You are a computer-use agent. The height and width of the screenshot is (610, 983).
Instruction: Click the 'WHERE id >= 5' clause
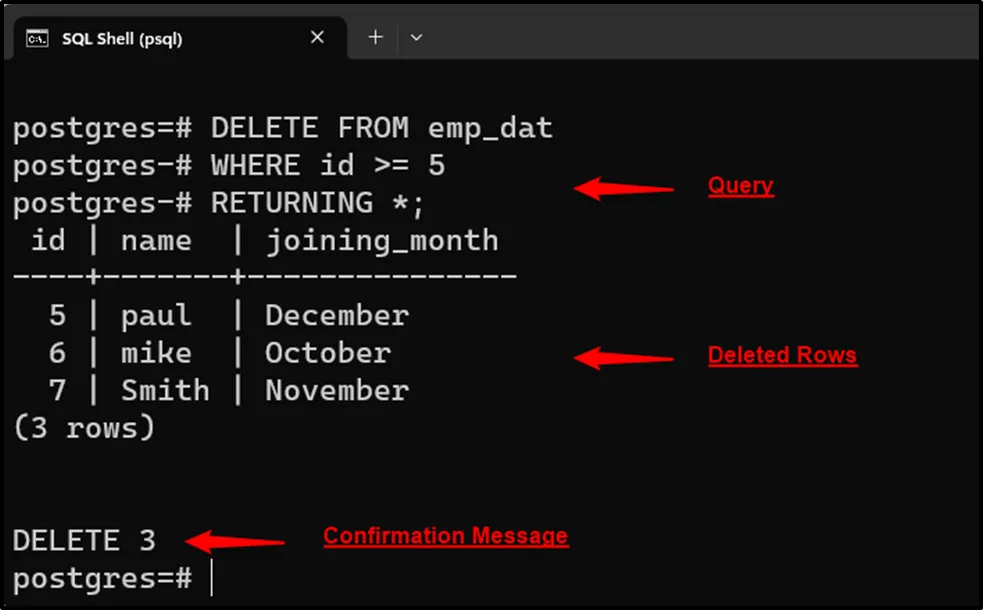tap(327, 166)
